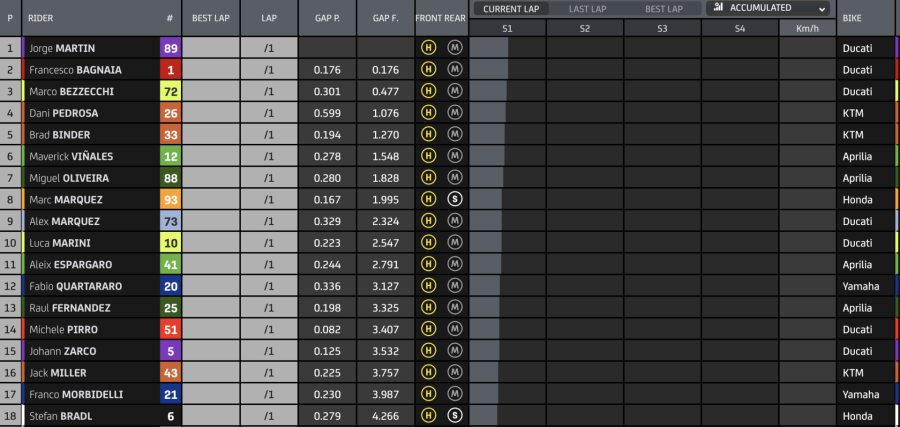Click Pirro's front tyre H icon
This screenshot has height=427, width=900.
point(428,329)
